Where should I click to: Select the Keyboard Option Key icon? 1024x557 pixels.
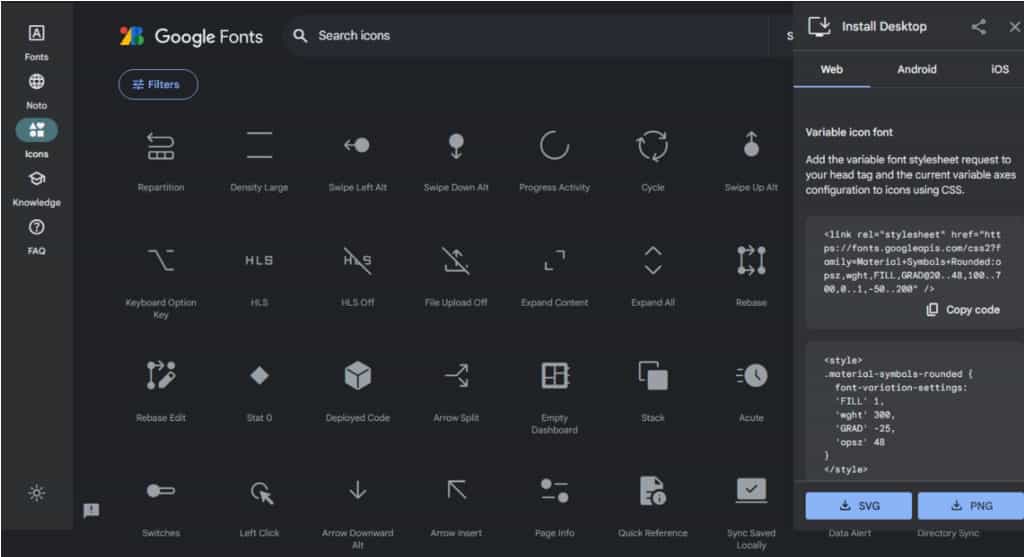161,260
